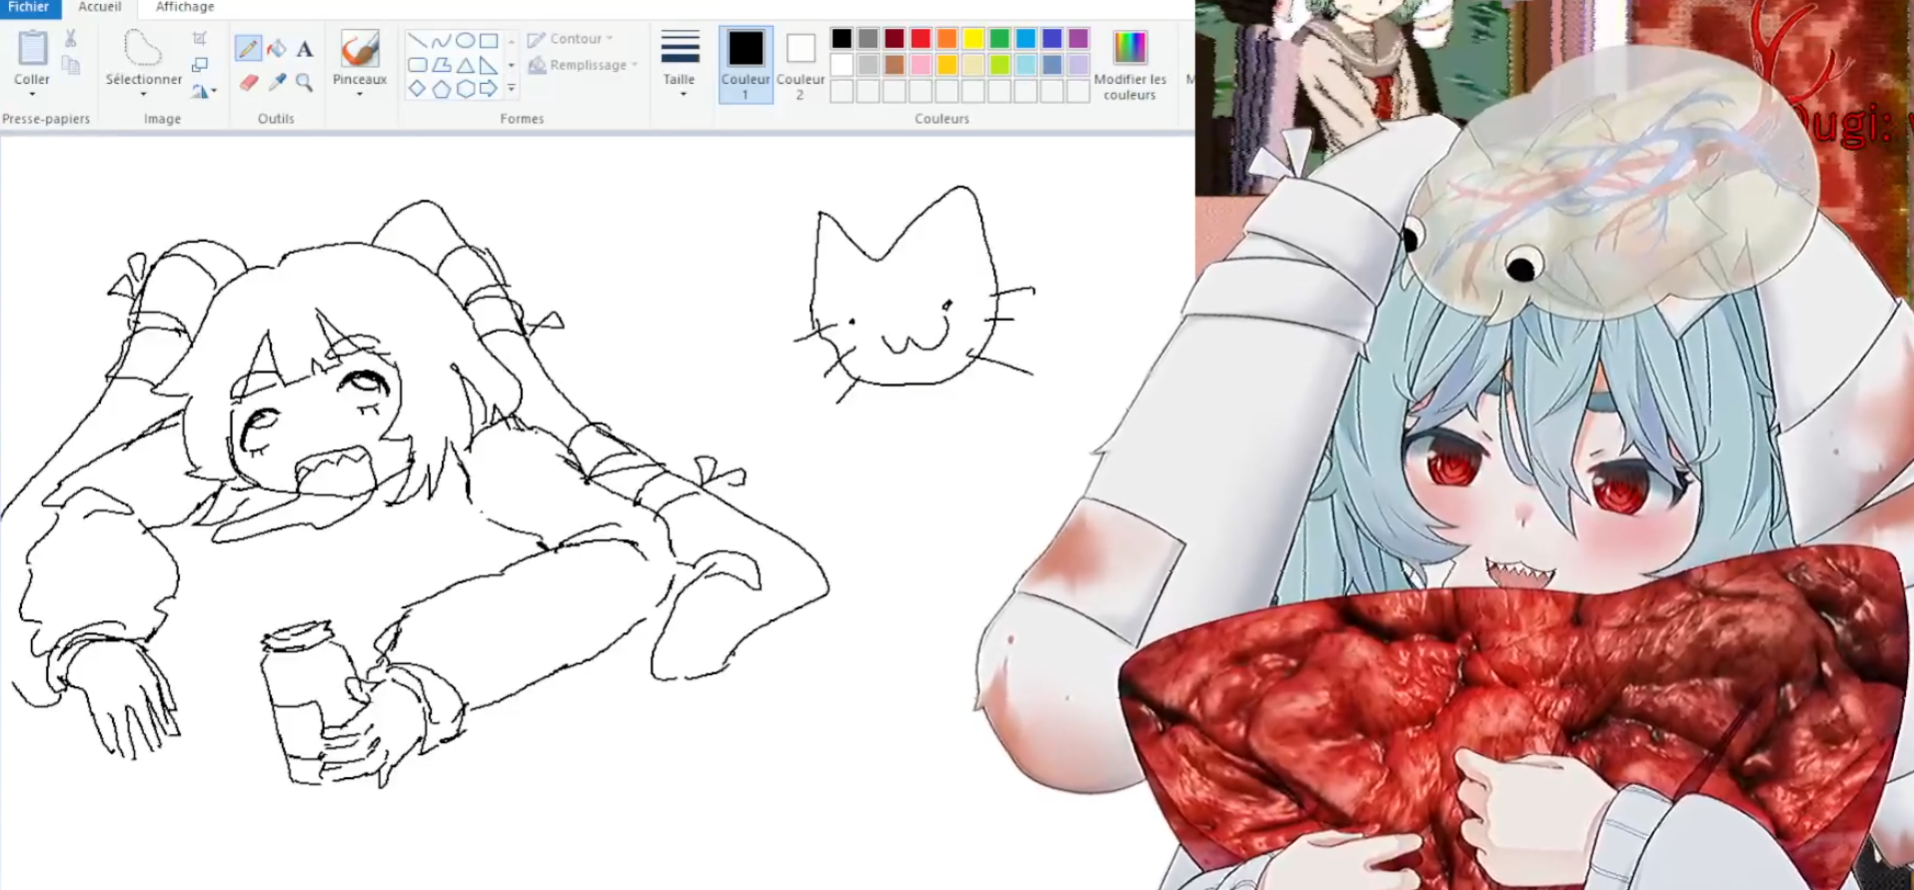Click the Copy icon in Presse-papiers

(70, 65)
